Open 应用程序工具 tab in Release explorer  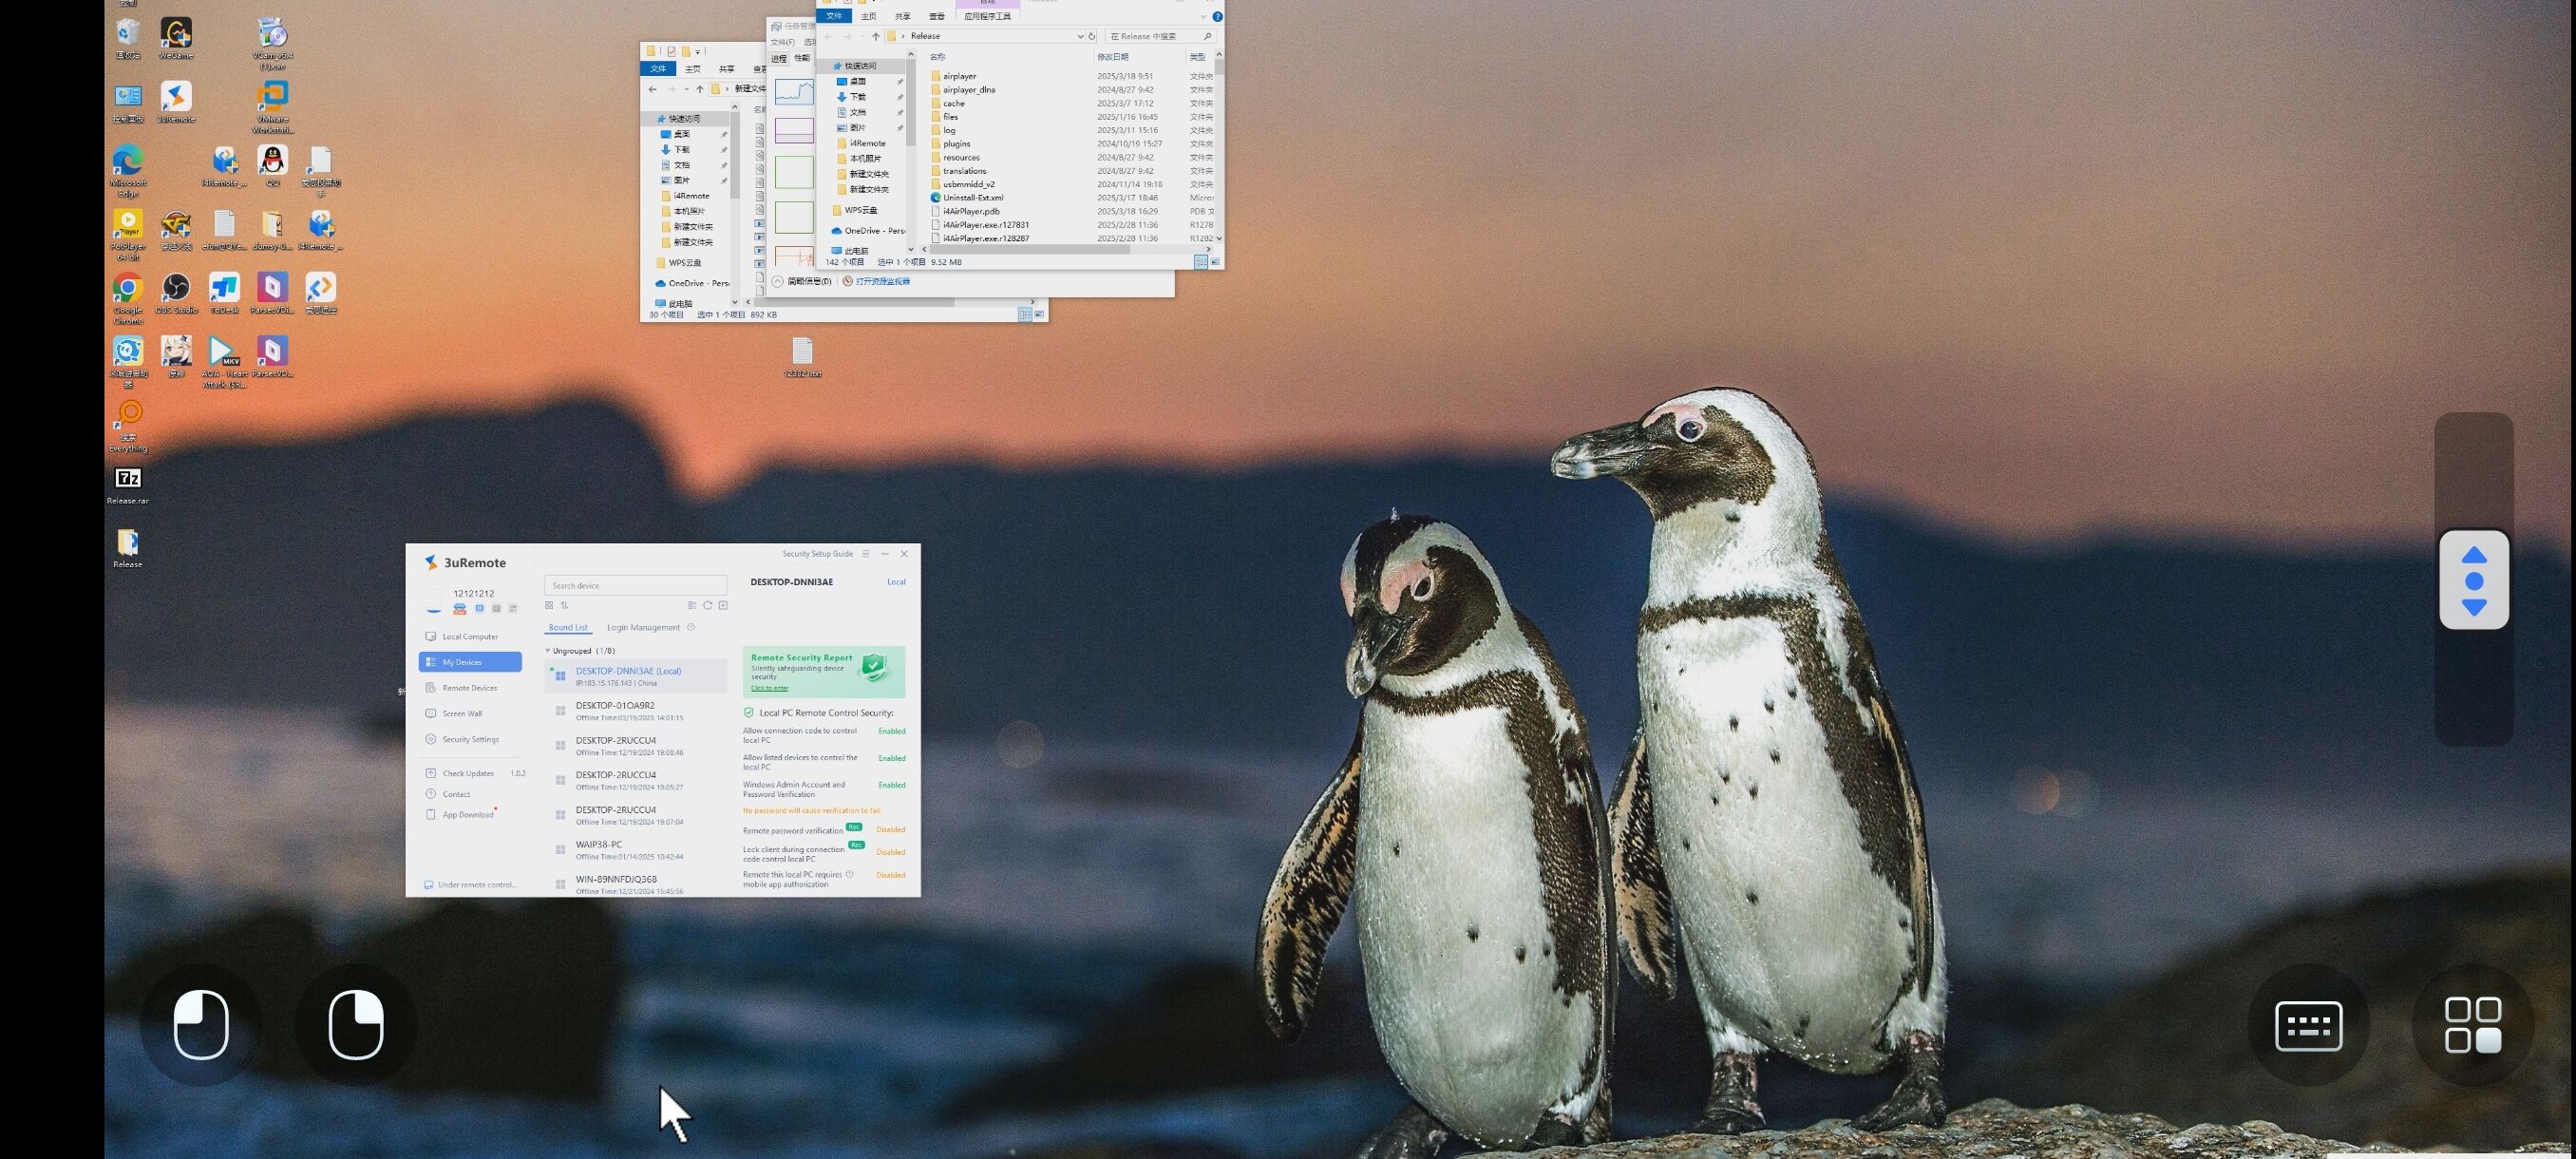[987, 16]
